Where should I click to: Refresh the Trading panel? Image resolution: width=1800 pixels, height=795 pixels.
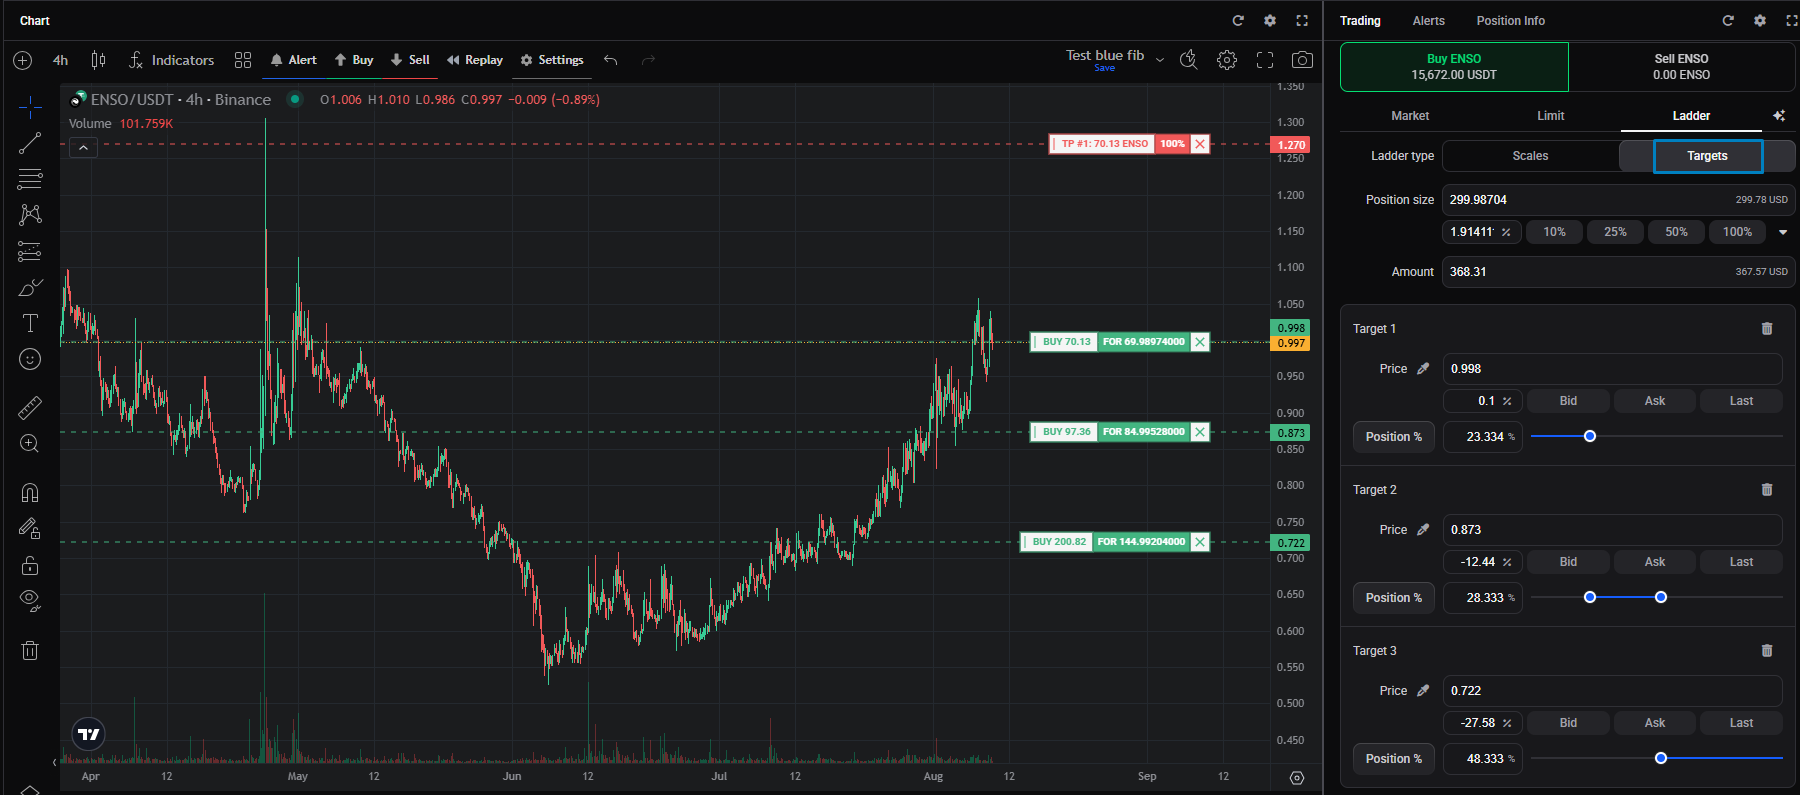[x=1728, y=20]
